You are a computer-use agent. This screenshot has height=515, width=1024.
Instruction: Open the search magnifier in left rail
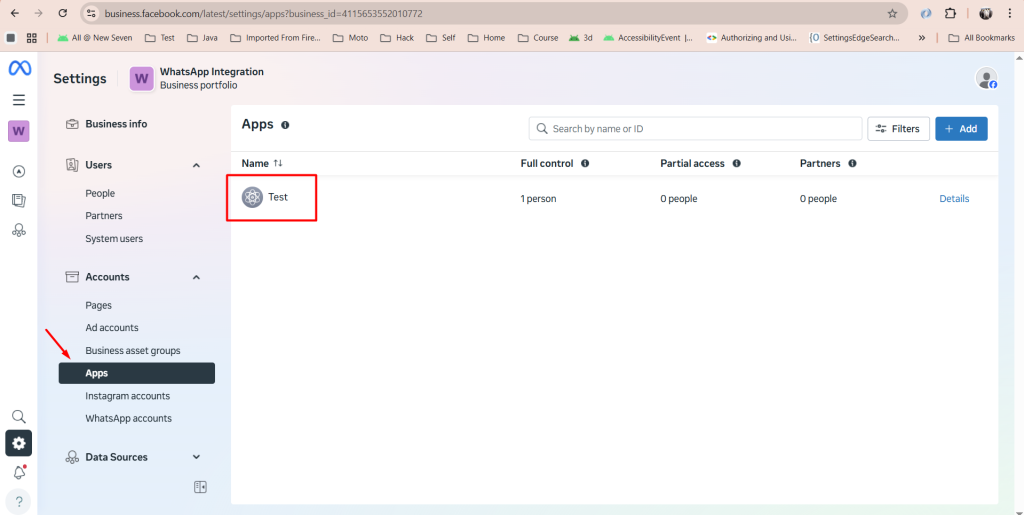(18, 416)
